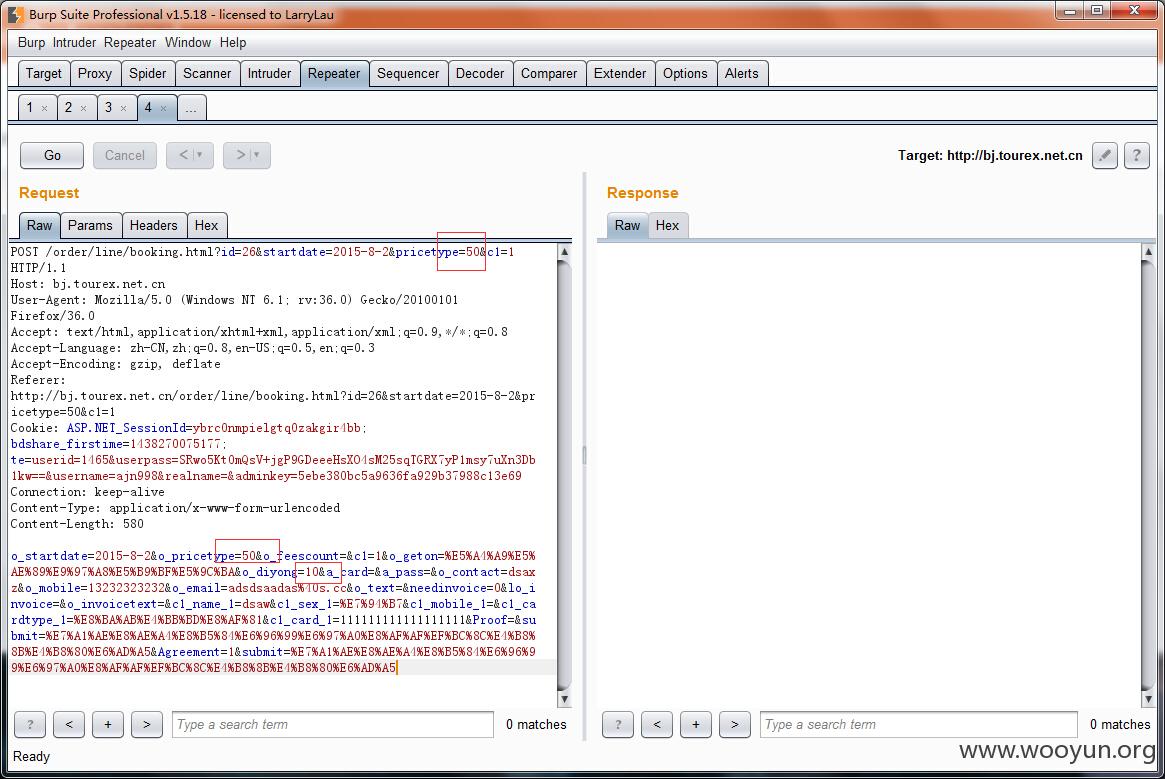The height and width of the screenshot is (779, 1165).
Task: Switch to the Target tab
Action: click(44, 74)
